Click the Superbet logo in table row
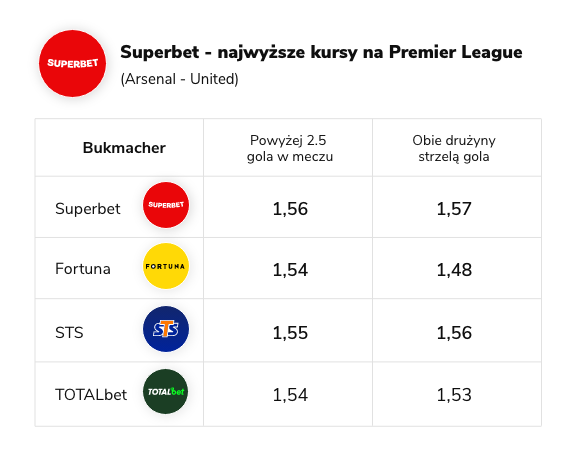The width and height of the screenshot is (570, 459). 166,205
